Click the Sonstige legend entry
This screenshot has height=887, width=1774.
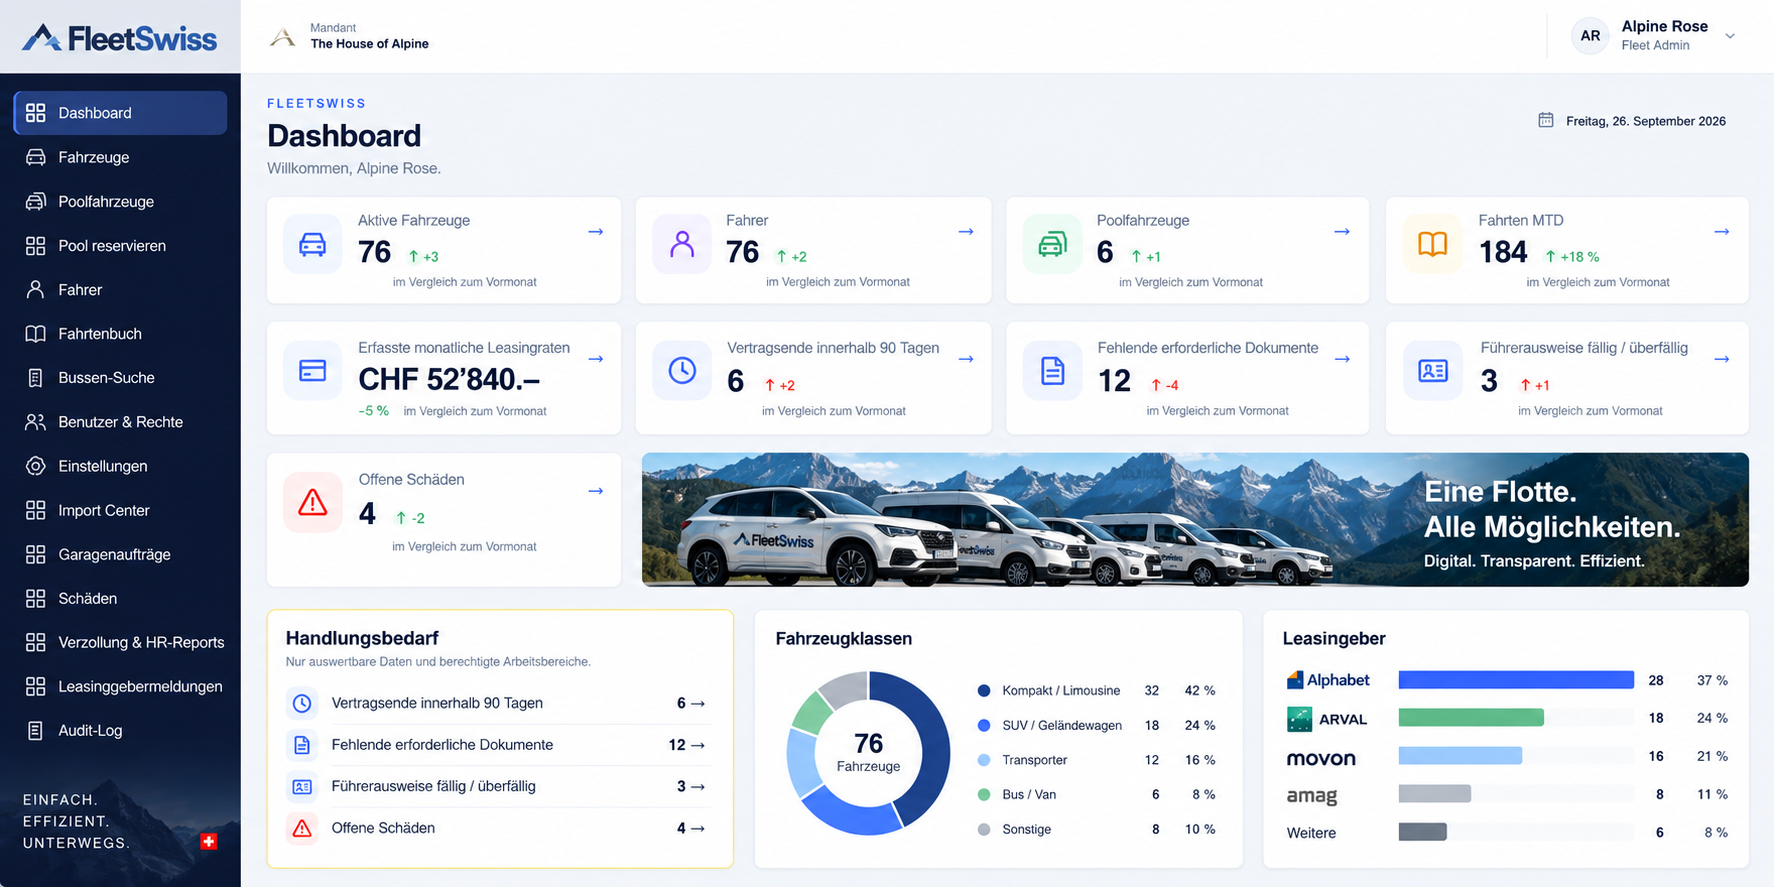pyautogui.click(x=1096, y=829)
